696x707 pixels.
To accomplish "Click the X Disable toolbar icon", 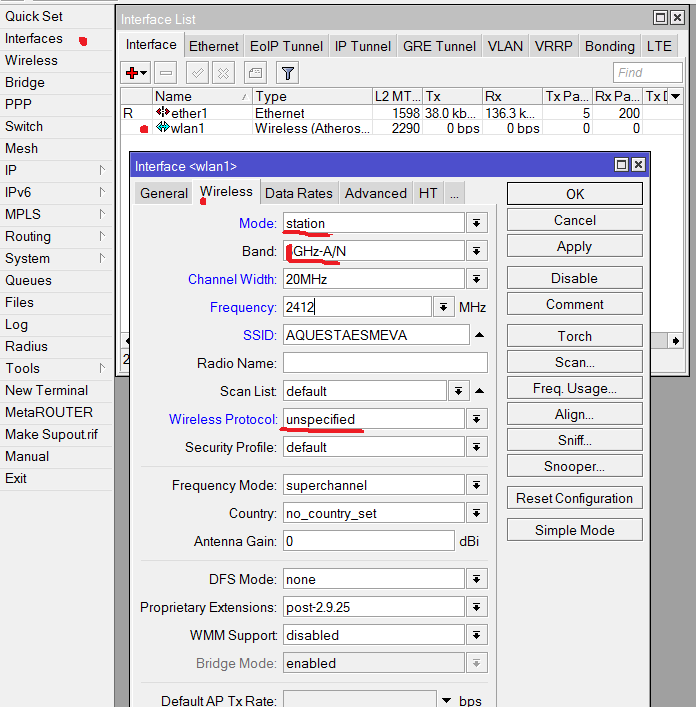I will coord(223,73).
